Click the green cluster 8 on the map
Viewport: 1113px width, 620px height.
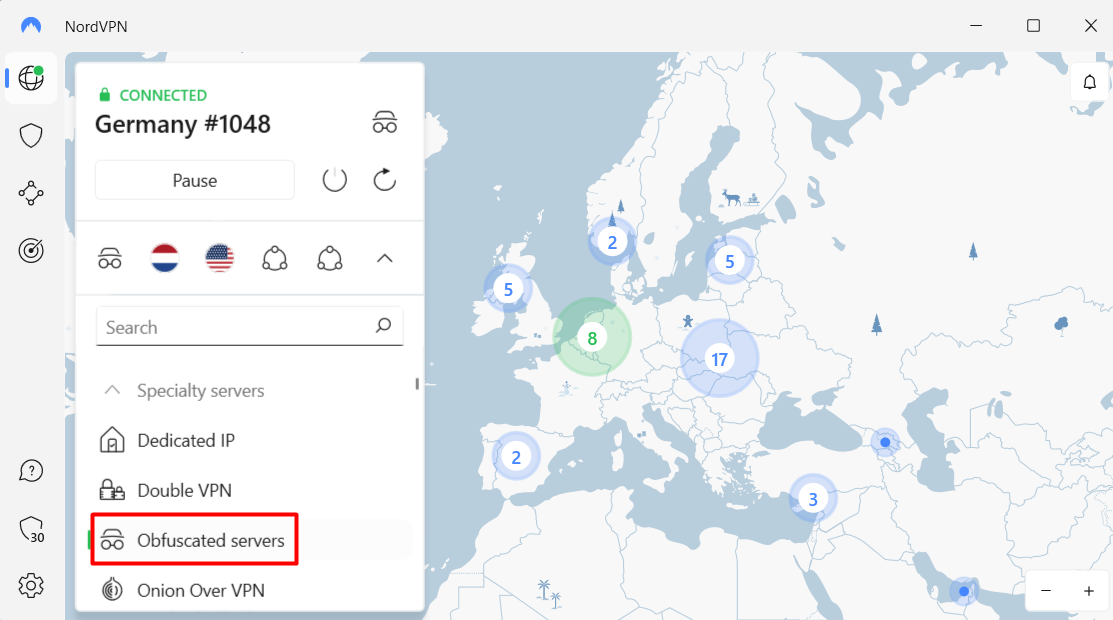tap(592, 338)
